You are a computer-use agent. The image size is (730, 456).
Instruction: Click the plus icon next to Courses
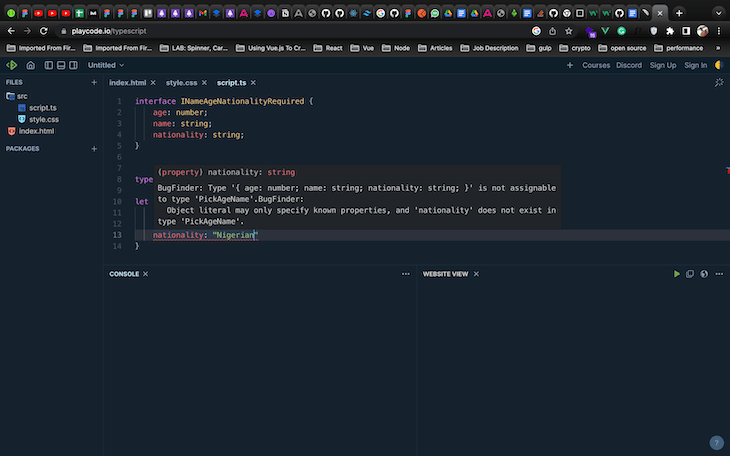[570, 65]
